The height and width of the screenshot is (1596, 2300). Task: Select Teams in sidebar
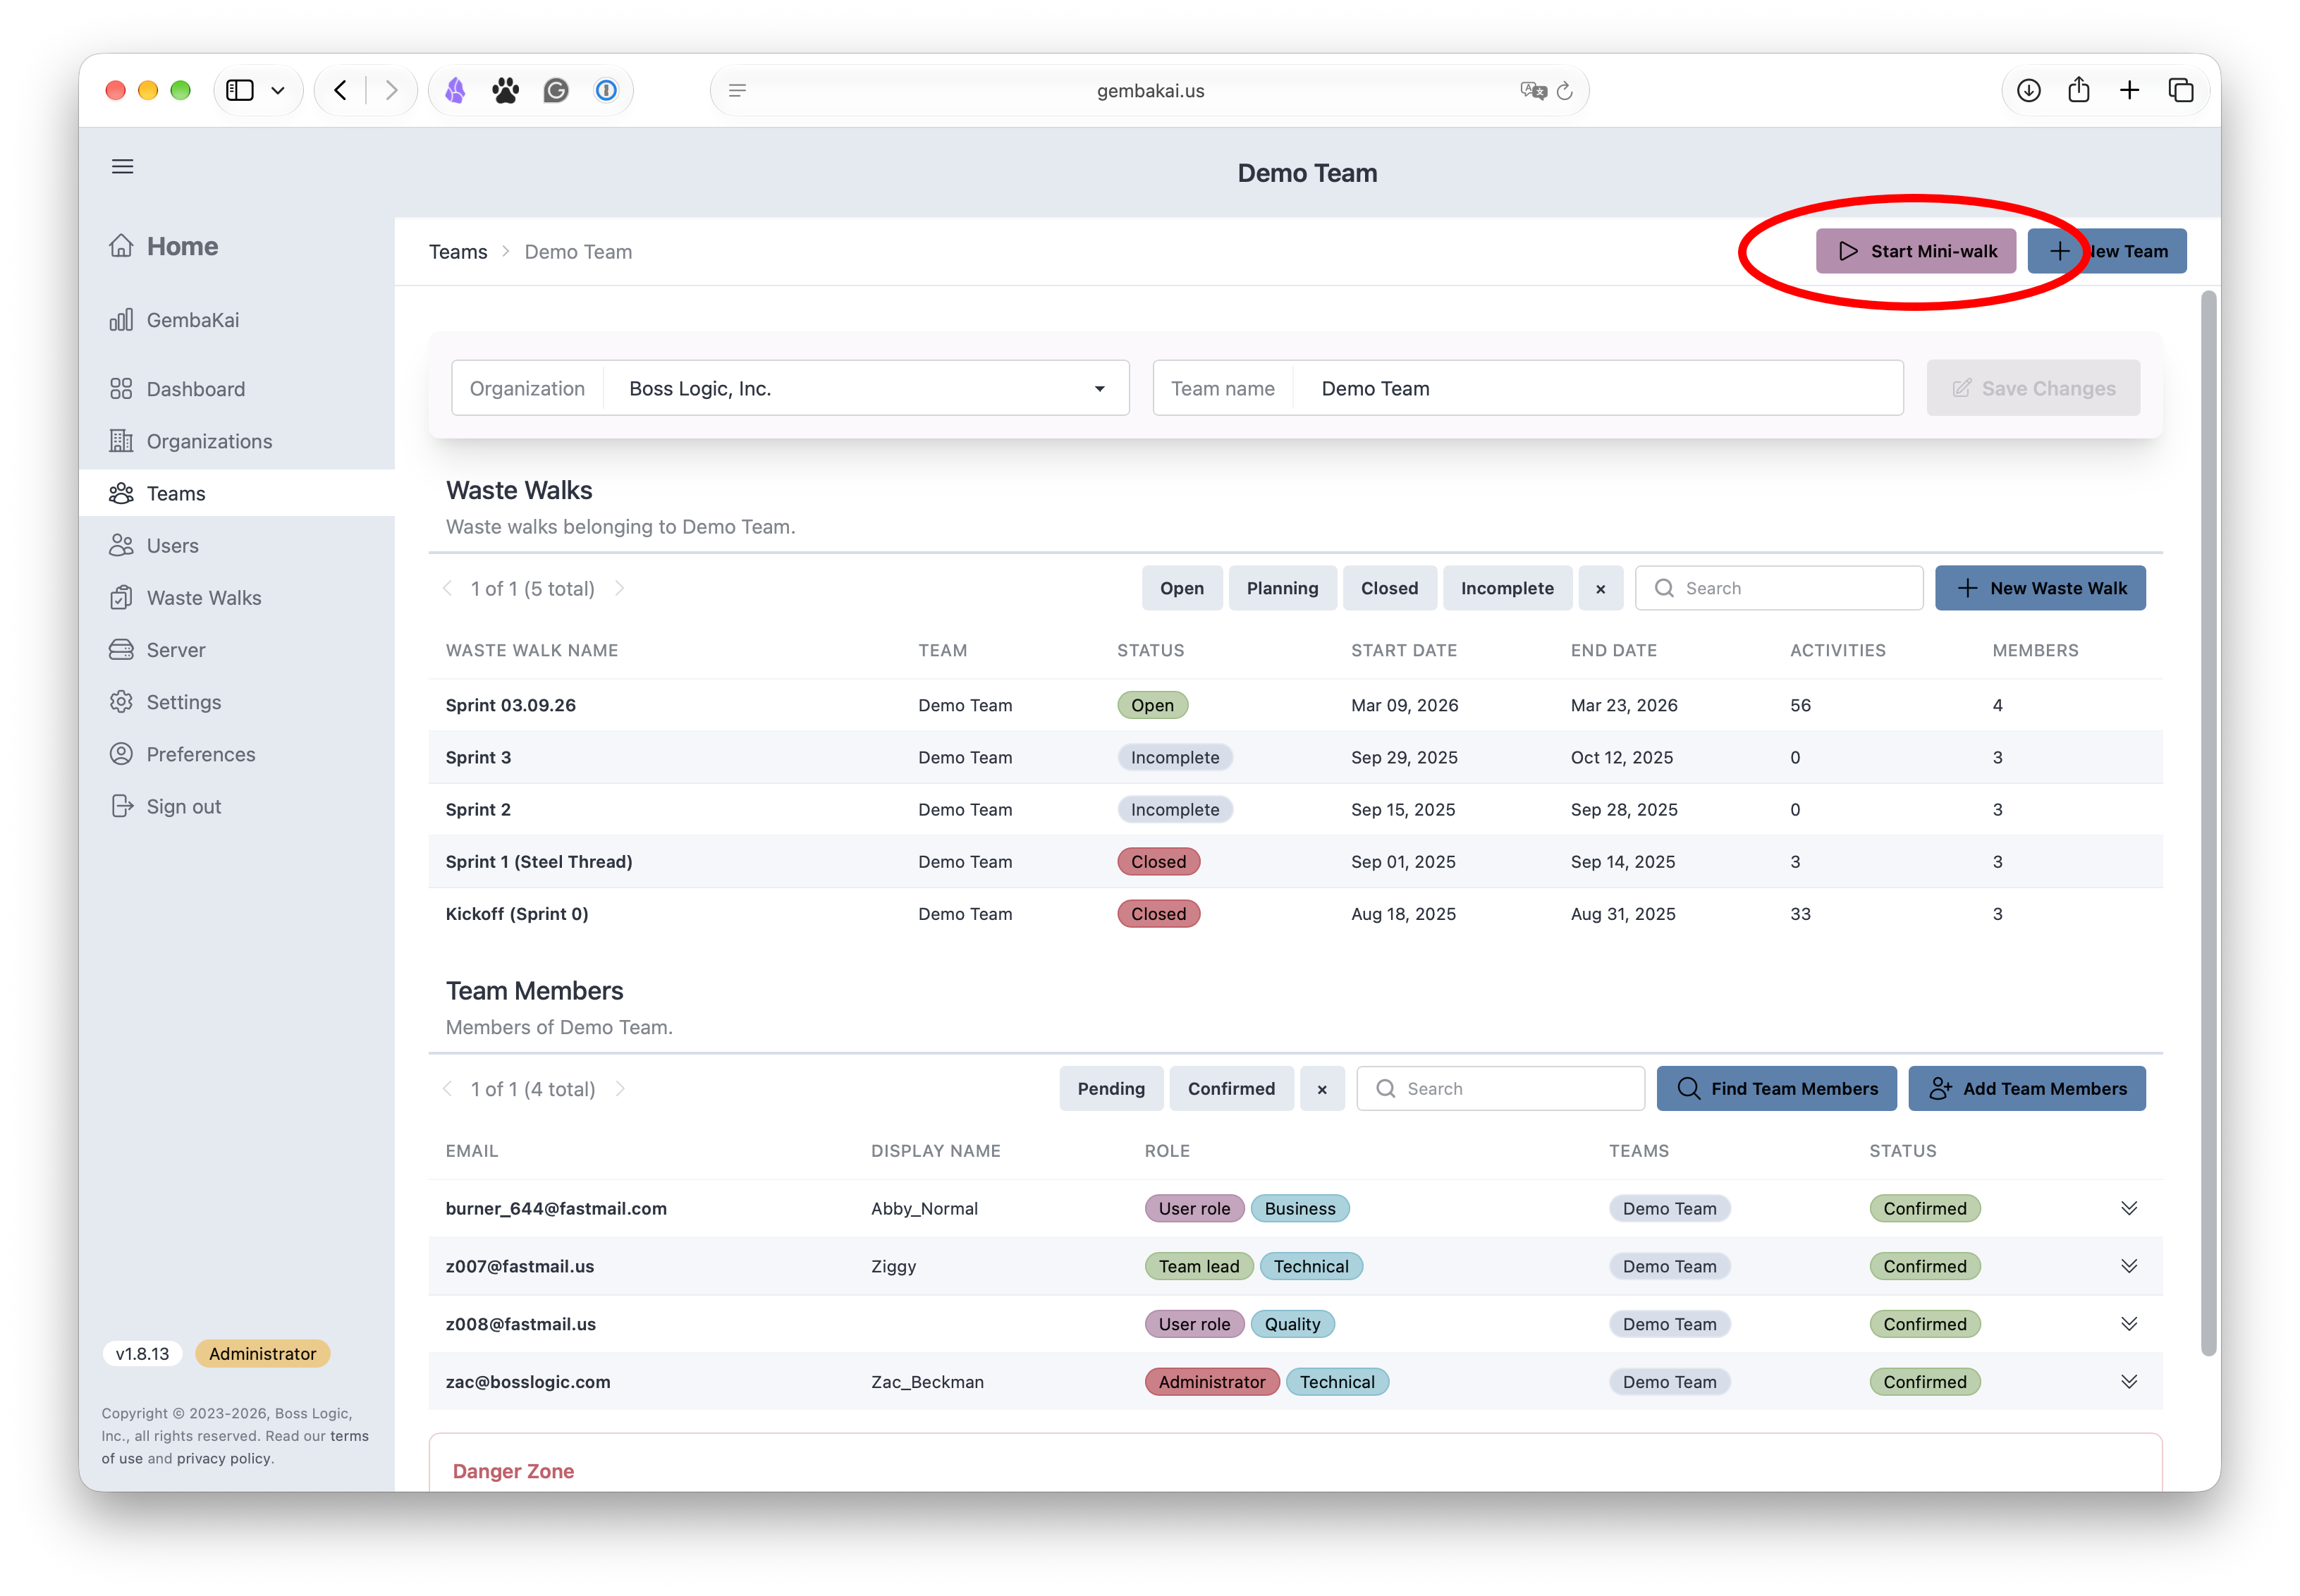coord(236,493)
